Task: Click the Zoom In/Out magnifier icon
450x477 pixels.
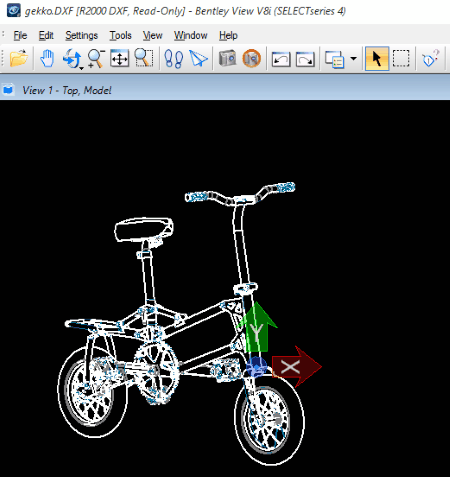Action: pyautogui.click(x=96, y=59)
